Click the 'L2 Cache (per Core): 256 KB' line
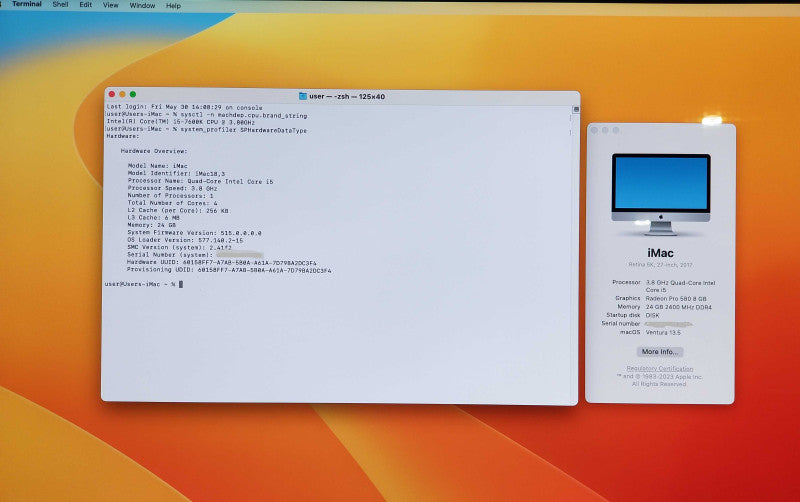The width and height of the screenshot is (800, 502). click(x=178, y=210)
